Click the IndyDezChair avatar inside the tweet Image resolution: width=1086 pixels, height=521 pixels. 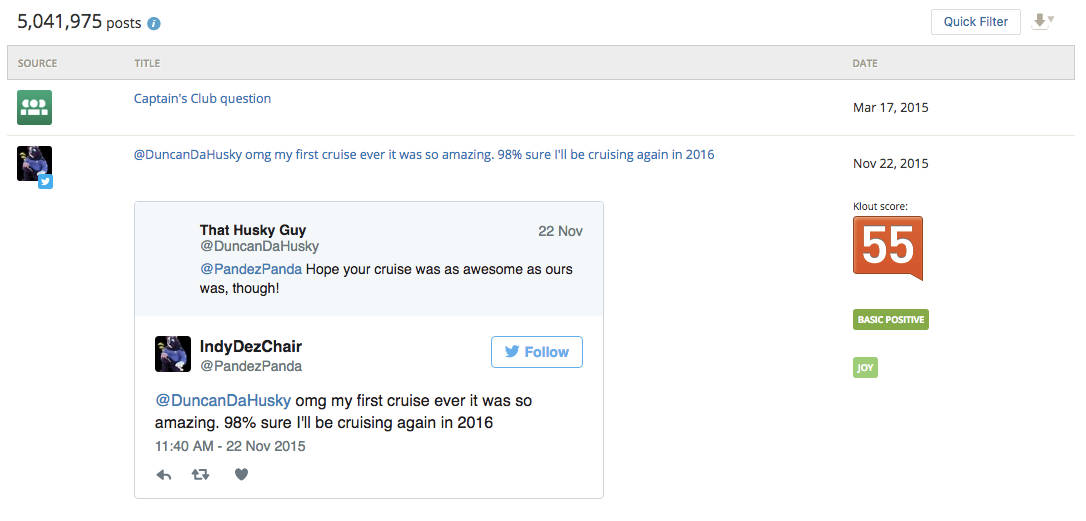[x=172, y=354]
